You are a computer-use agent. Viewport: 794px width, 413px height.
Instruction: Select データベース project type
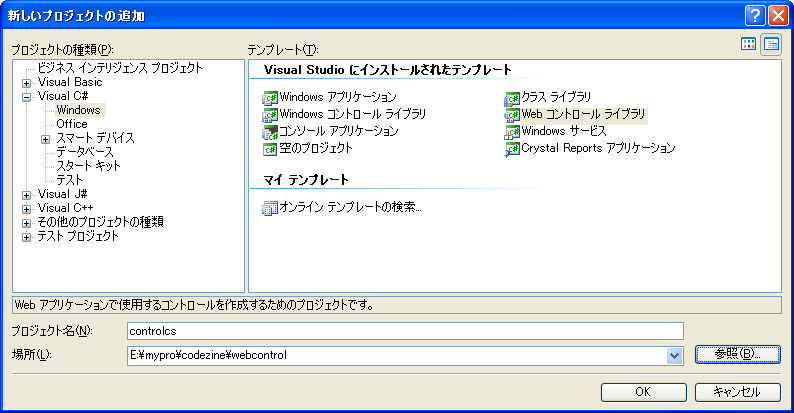tap(85, 152)
